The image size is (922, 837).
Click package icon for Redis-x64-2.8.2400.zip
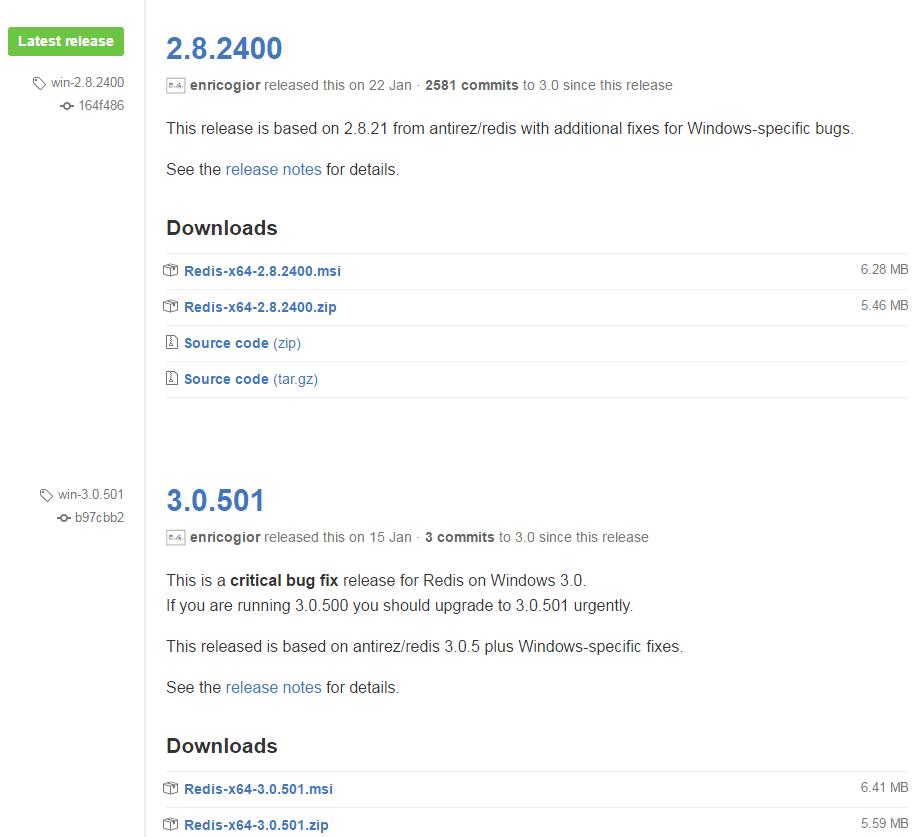(171, 306)
